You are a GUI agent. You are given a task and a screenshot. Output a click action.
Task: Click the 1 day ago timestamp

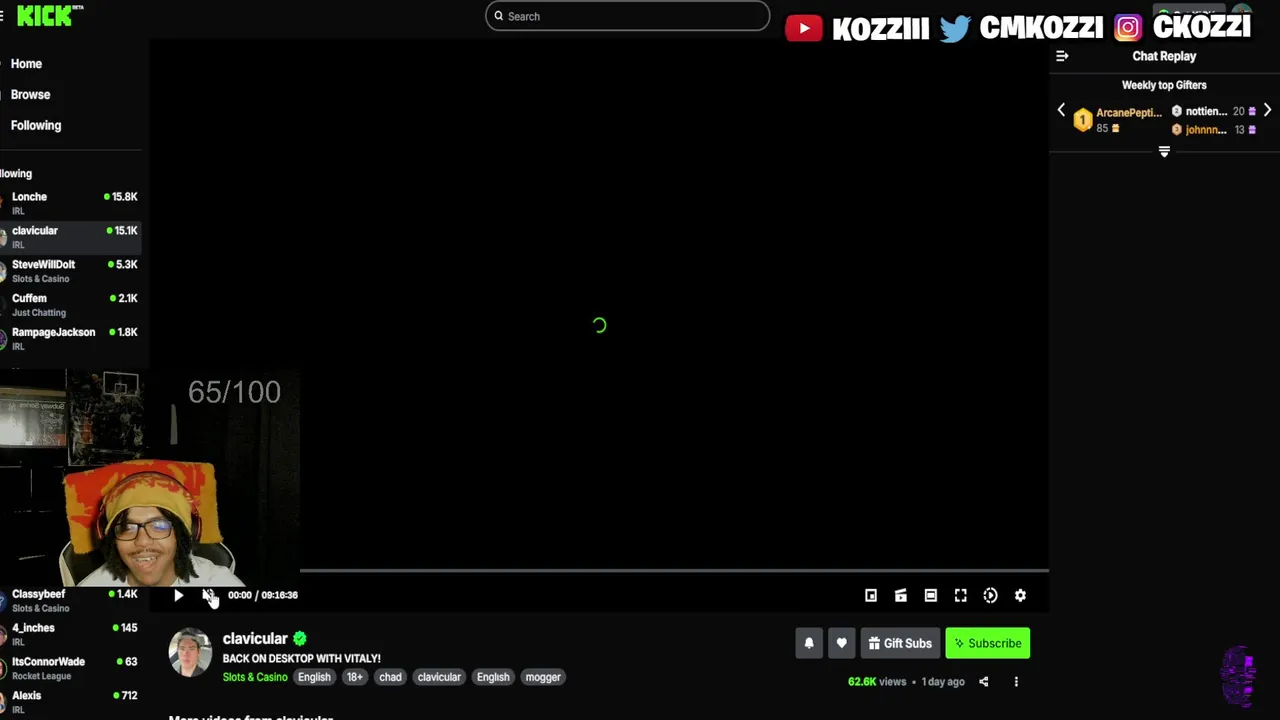943,682
